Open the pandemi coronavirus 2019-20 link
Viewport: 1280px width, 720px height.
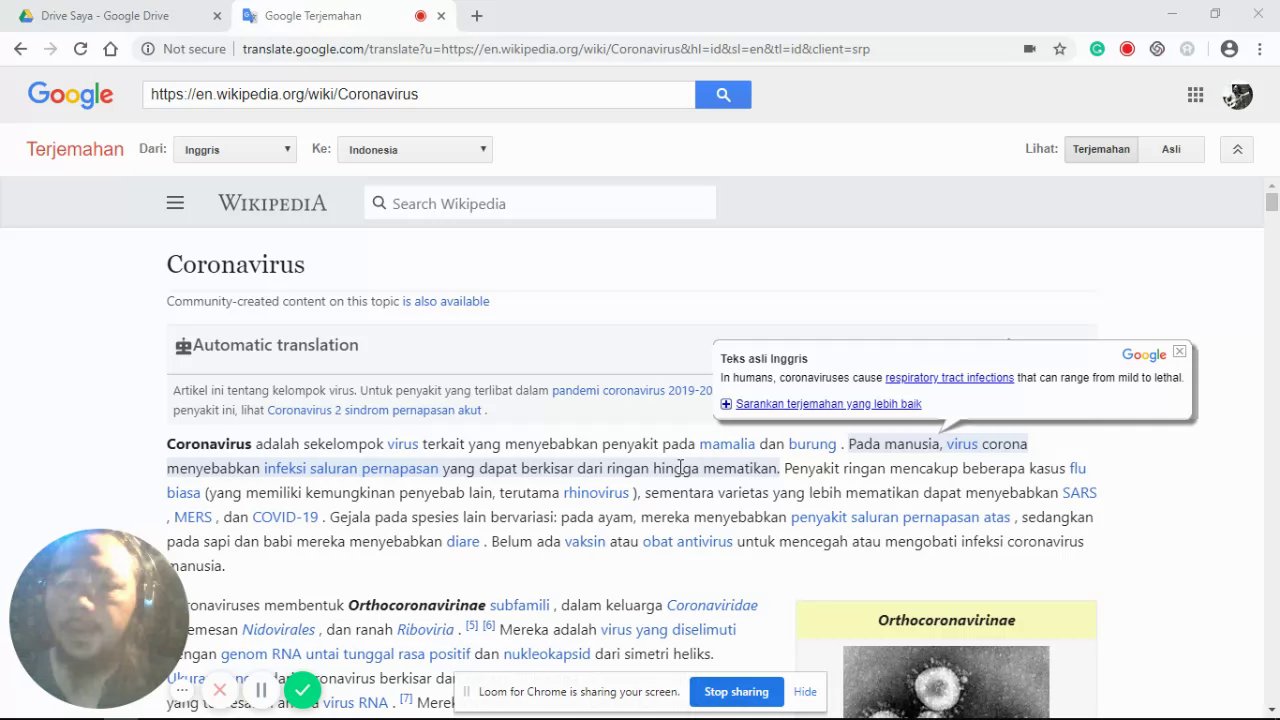(632, 390)
